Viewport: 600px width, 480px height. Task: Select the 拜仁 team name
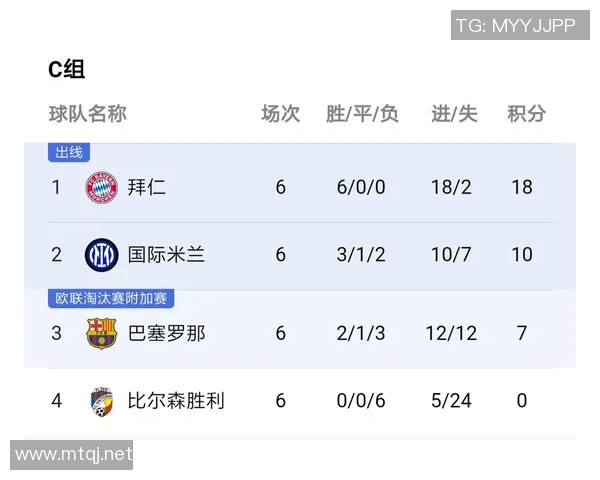pyautogui.click(x=146, y=187)
